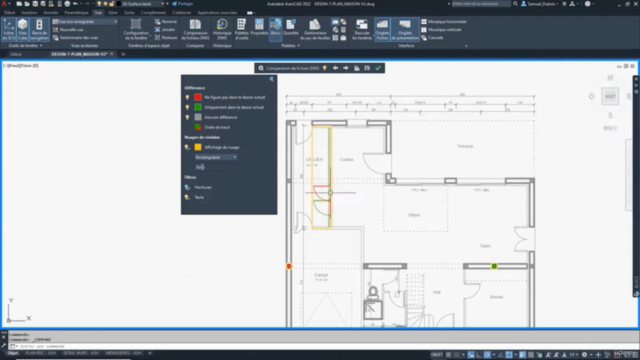Open Gestionnaire des vues
Image resolution: width=640 pixels, height=360 pixels.
pyautogui.click(x=76, y=38)
